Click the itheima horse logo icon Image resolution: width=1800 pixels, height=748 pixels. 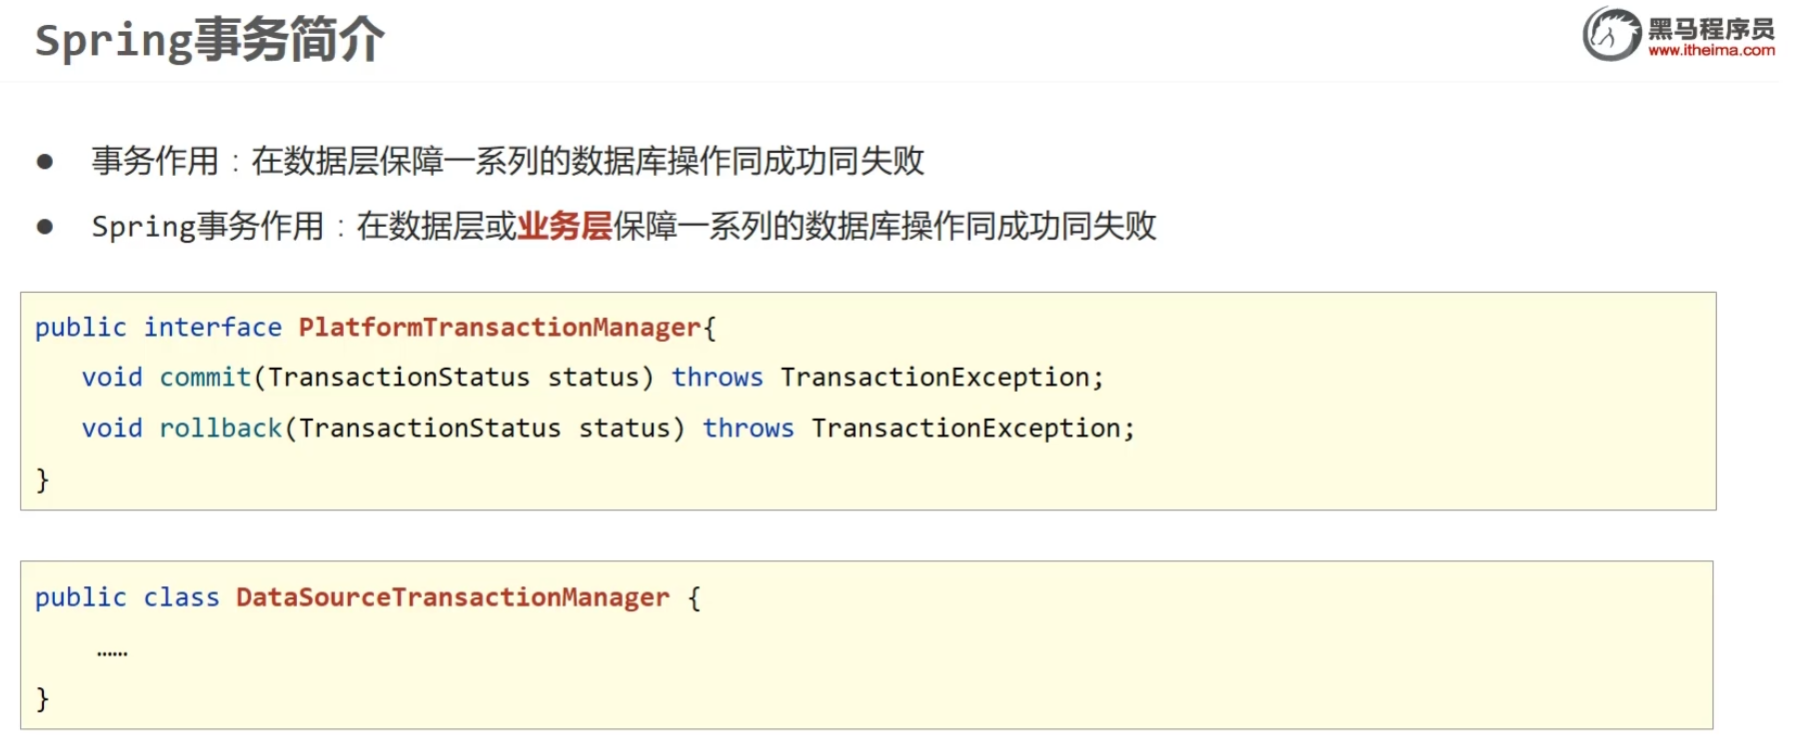pos(1612,34)
